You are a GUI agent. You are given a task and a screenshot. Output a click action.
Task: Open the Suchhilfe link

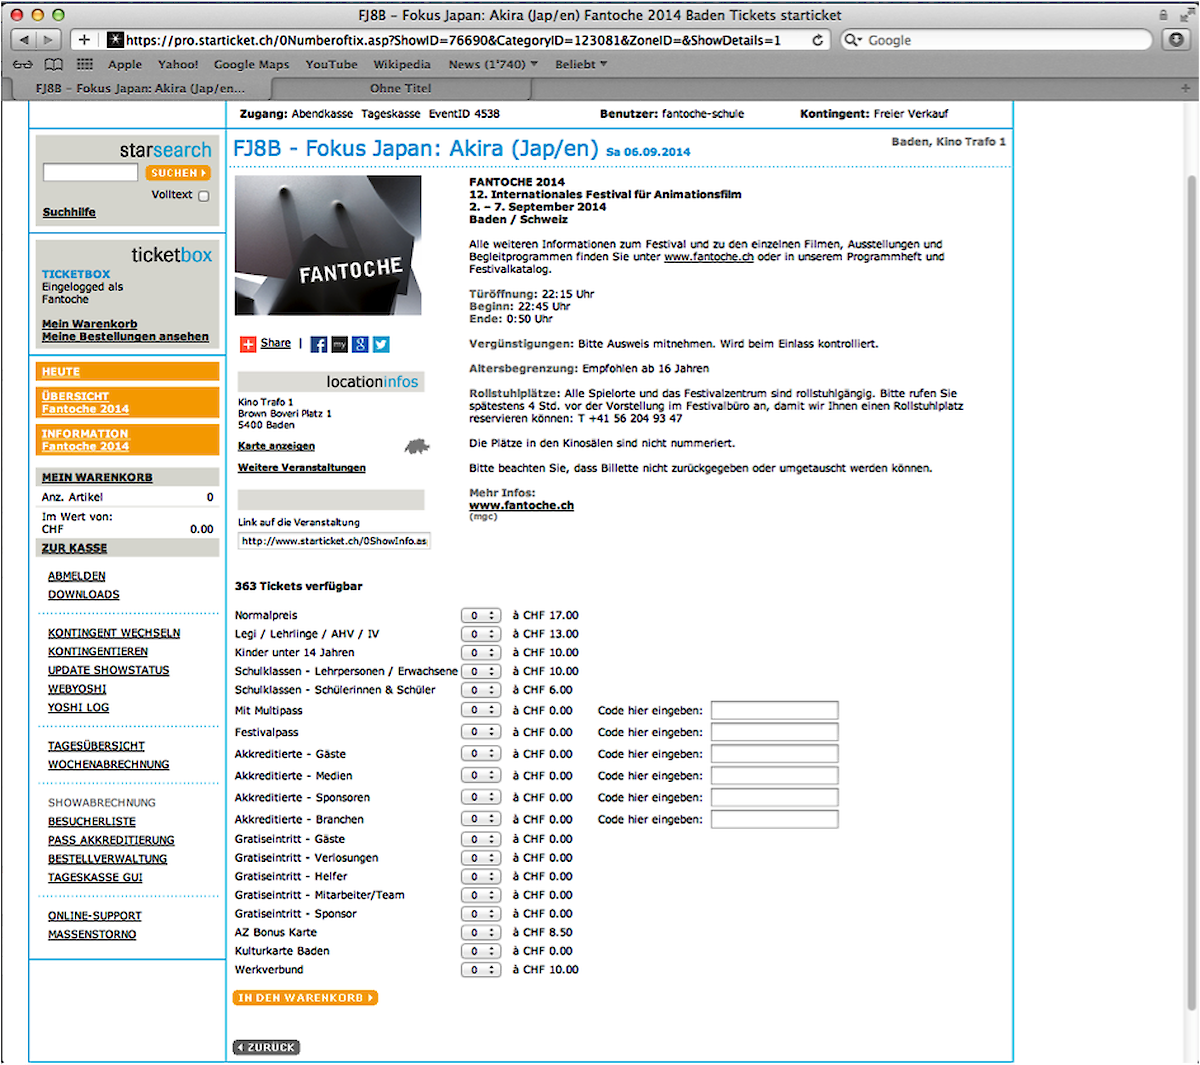tap(69, 212)
